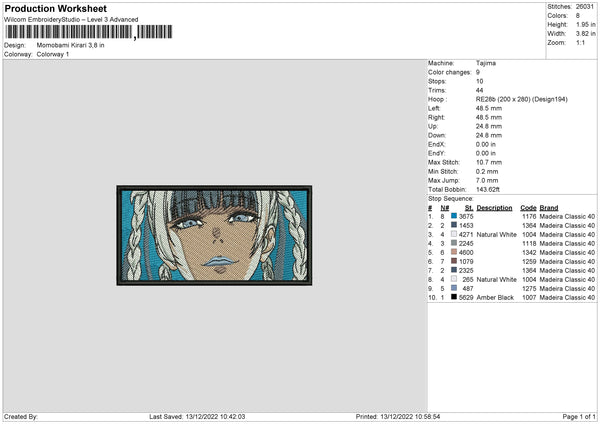Select the gray swatch in stop row 4
This screenshot has width=600, height=424.
coord(454,243)
